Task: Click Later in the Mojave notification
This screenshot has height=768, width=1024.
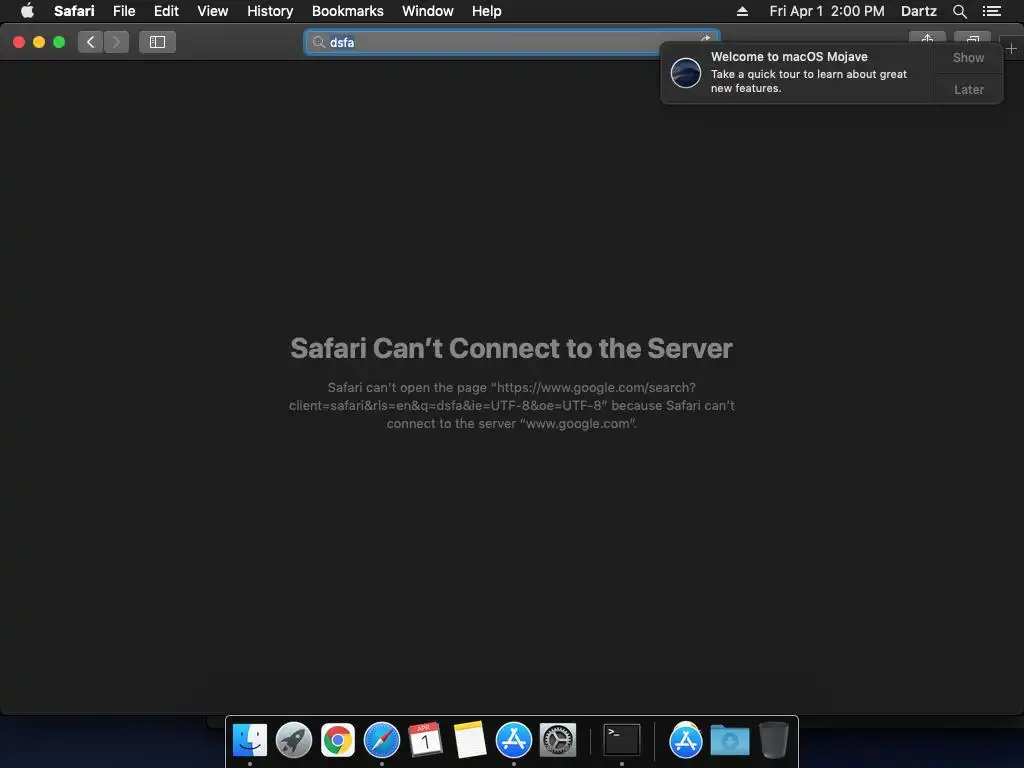Action: pos(968,89)
